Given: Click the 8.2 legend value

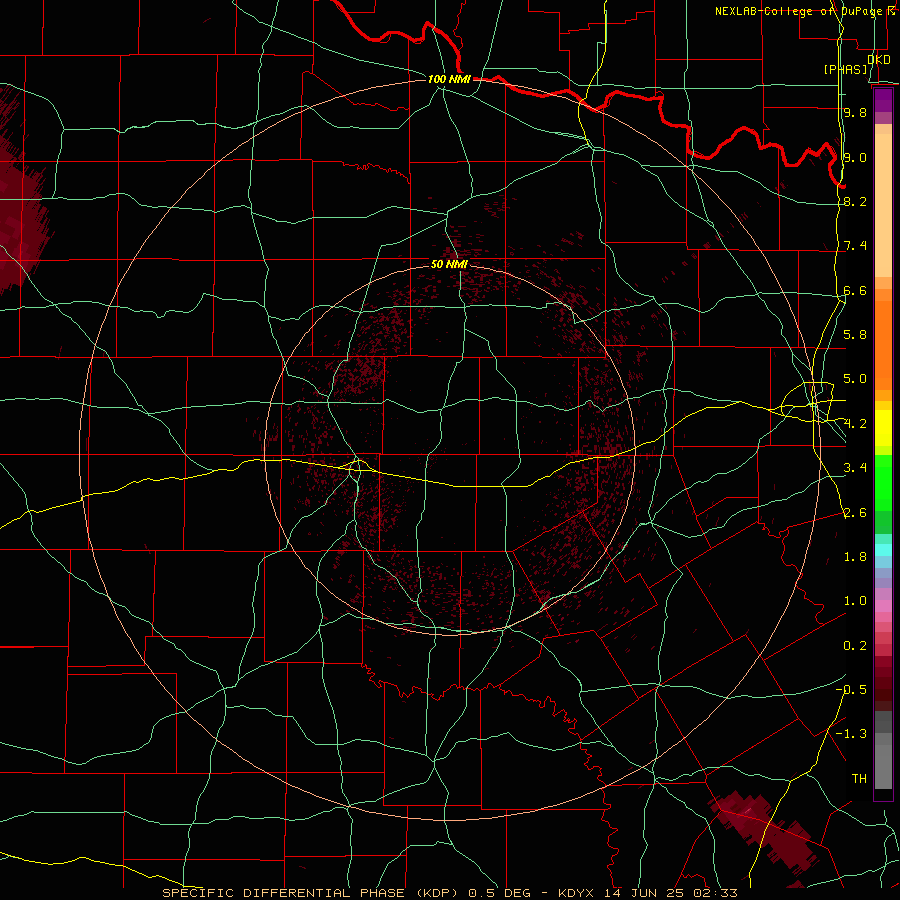Looking at the screenshot, I should point(855,201).
